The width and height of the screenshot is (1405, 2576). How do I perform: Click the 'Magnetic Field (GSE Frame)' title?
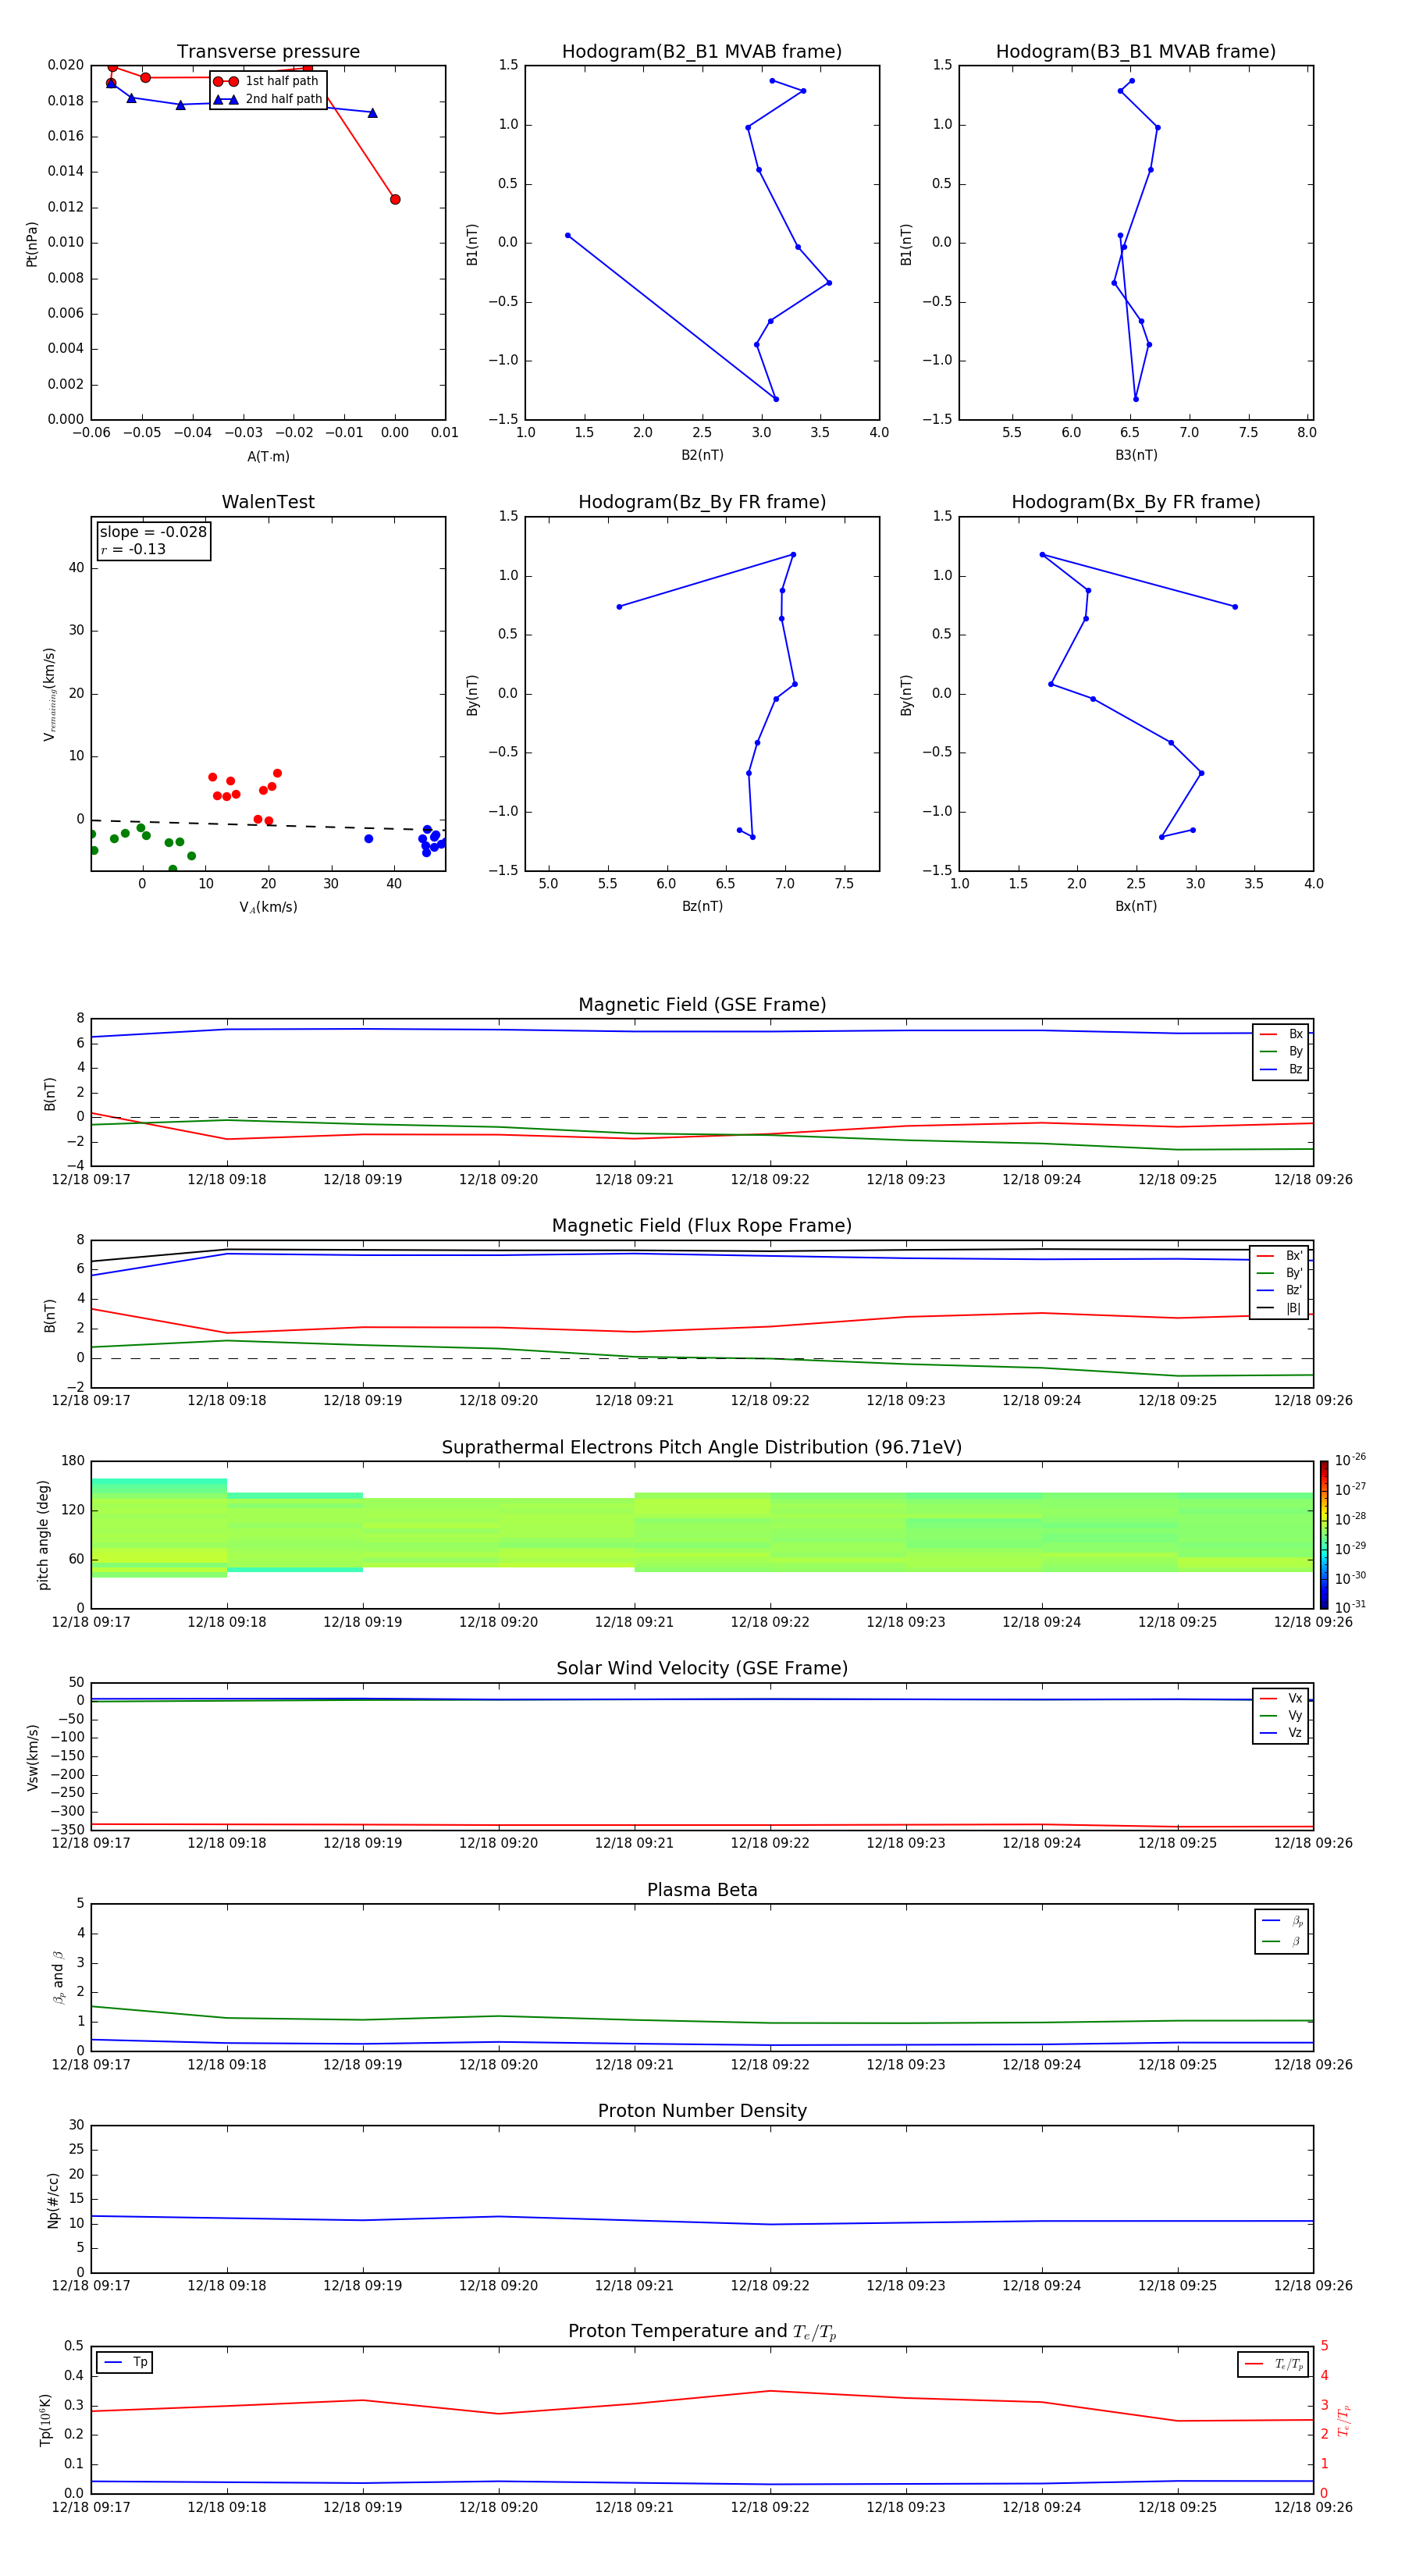pyautogui.click(x=702, y=1004)
